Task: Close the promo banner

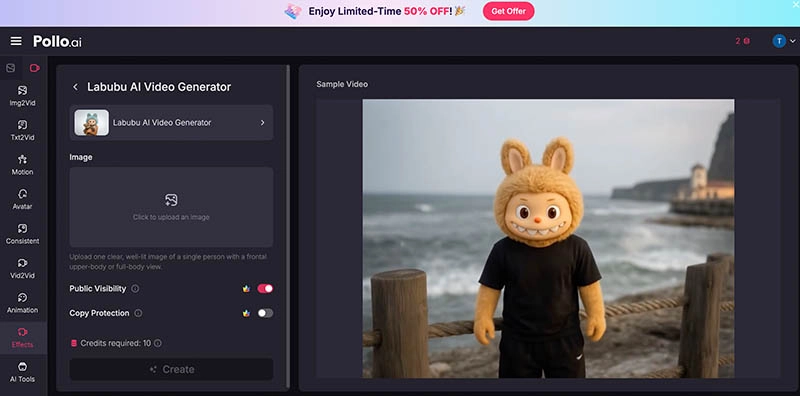Action: click(795, 4)
